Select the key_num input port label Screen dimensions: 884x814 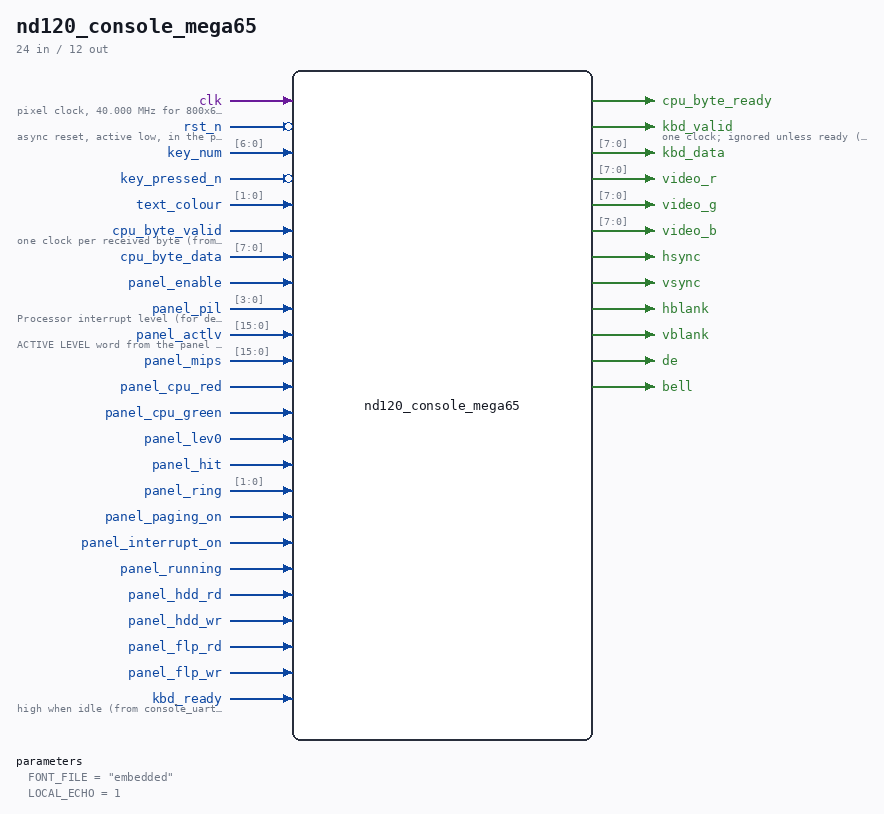coord(195,153)
